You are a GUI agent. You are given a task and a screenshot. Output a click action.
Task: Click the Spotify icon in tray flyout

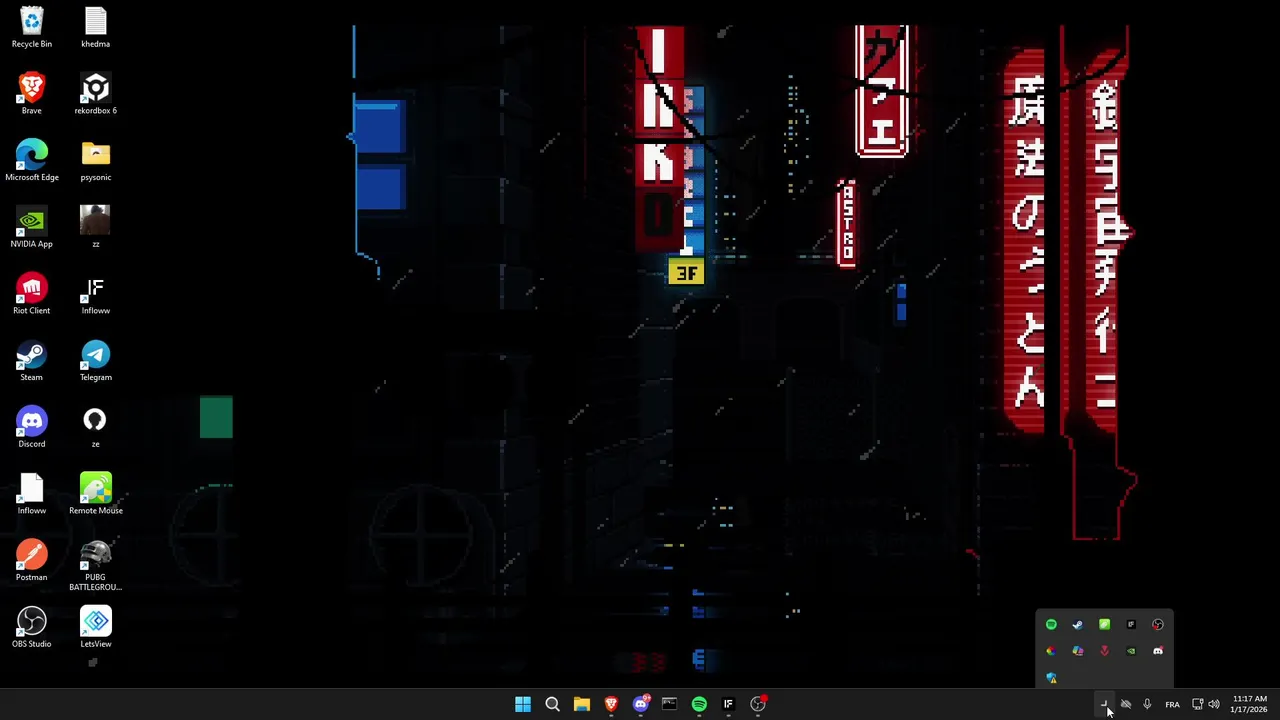coord(1051,625)
